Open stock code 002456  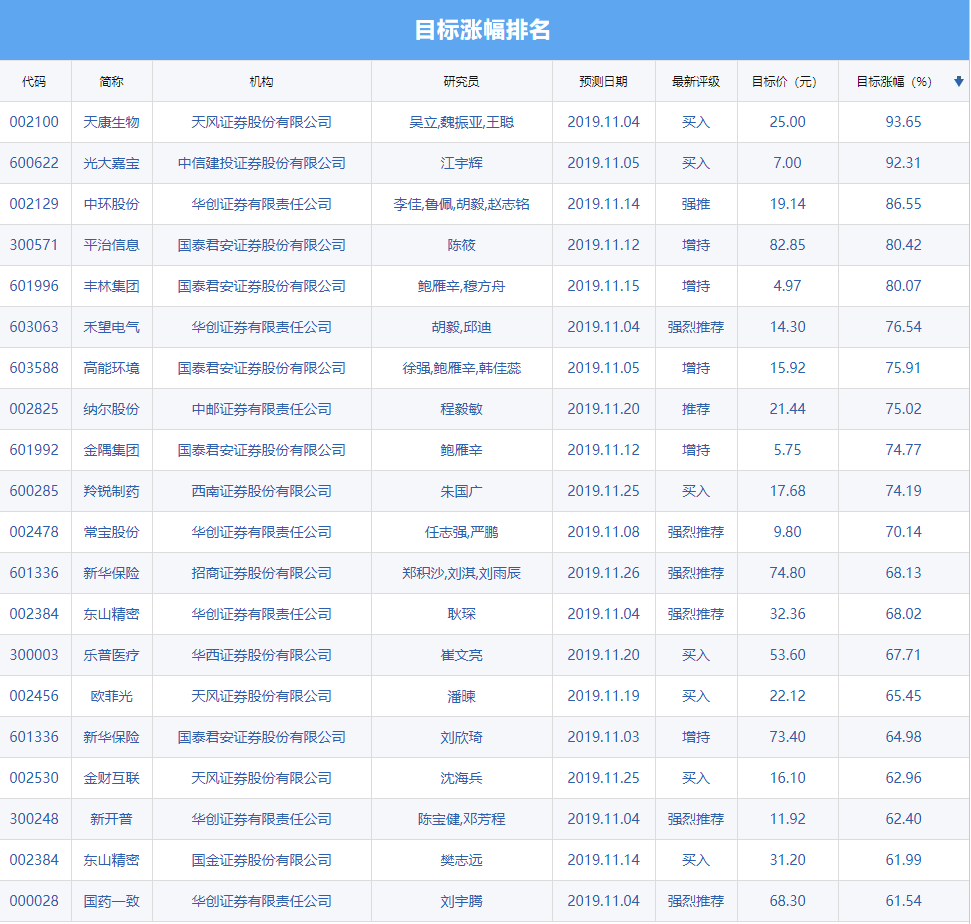point(34,695)
